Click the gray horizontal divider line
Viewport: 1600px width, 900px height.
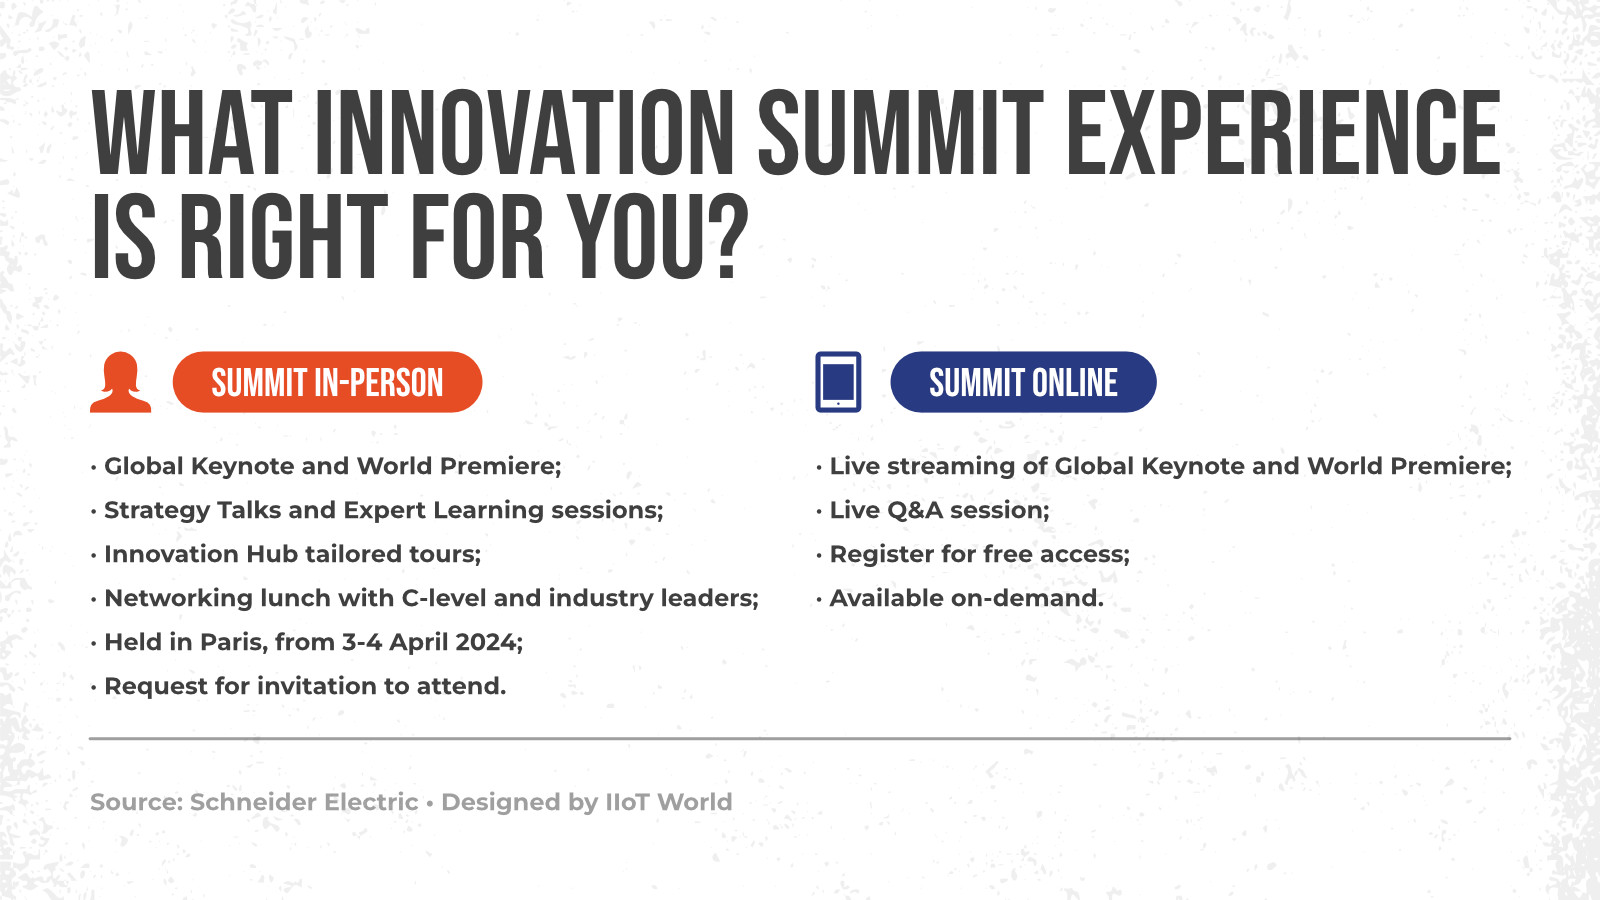800,738
